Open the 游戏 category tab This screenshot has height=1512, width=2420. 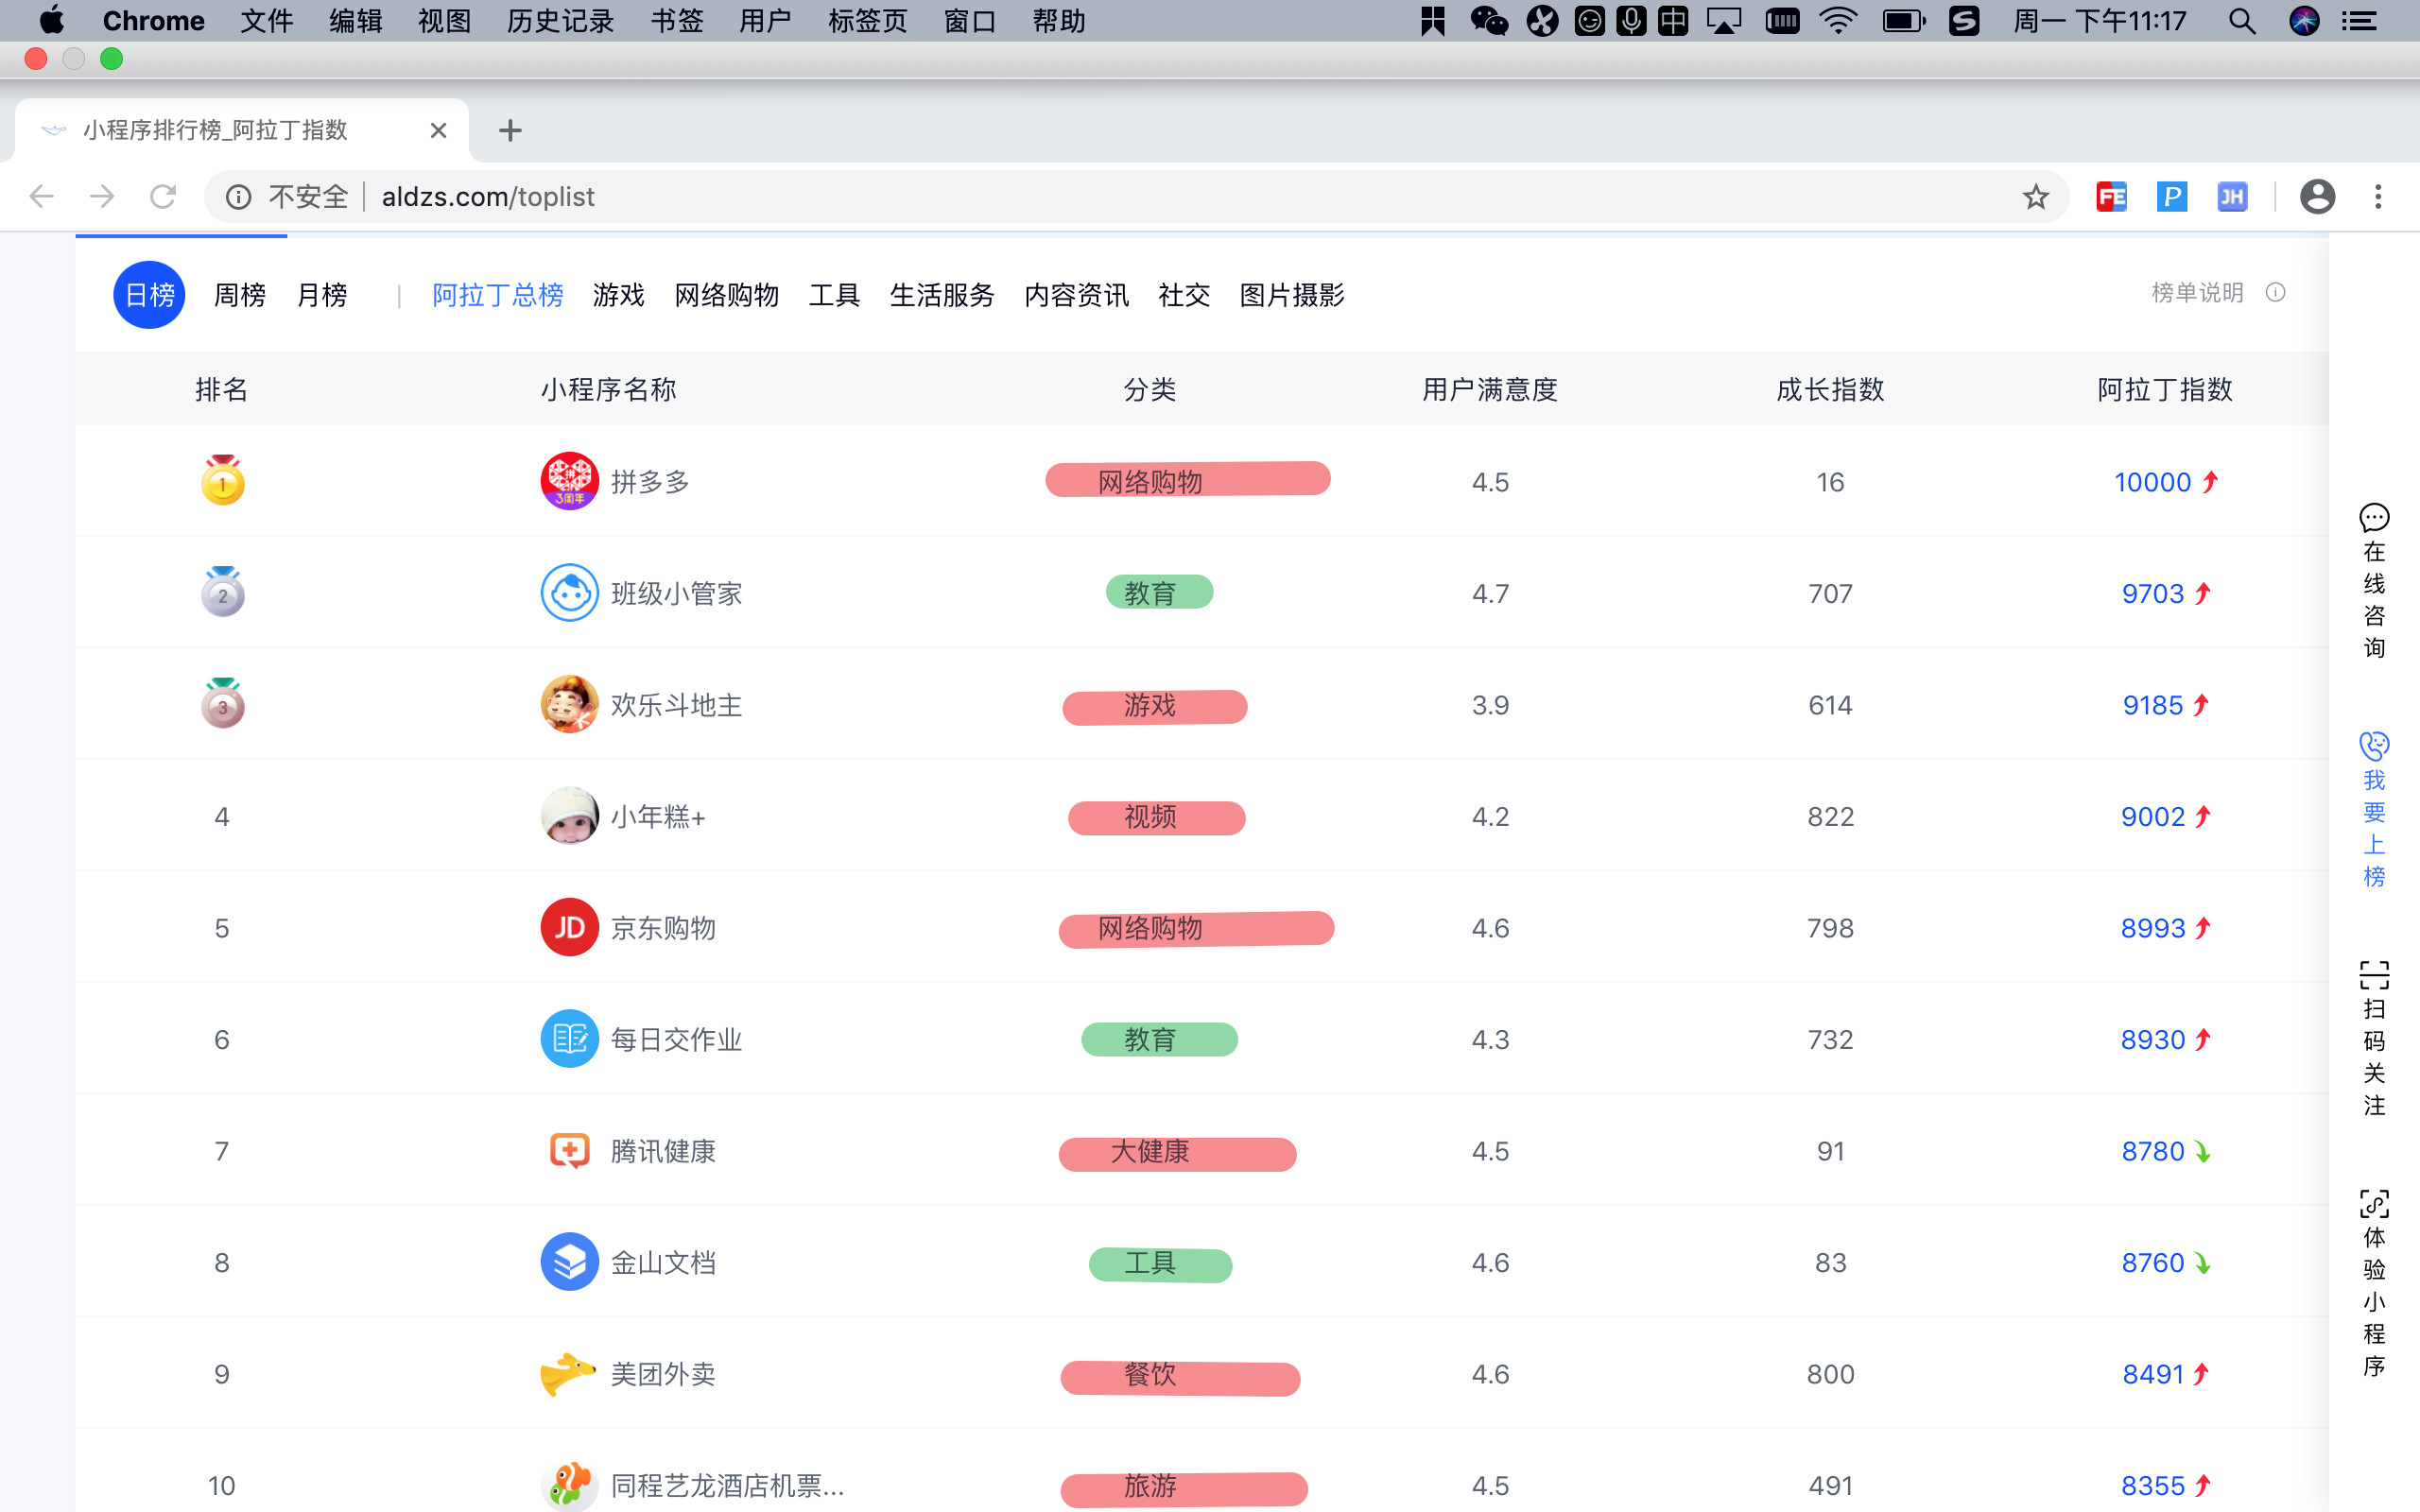(x=618, y=295)
